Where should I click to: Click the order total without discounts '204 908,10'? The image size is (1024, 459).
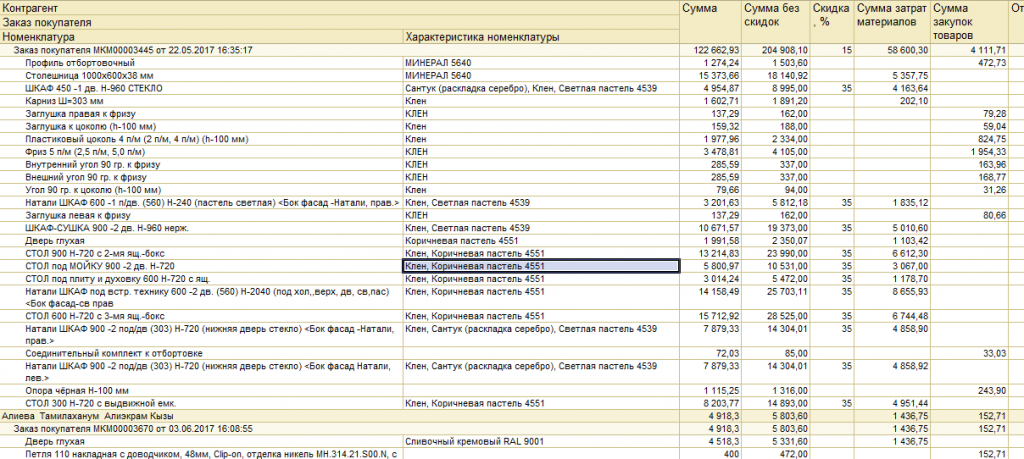[786, 50]
